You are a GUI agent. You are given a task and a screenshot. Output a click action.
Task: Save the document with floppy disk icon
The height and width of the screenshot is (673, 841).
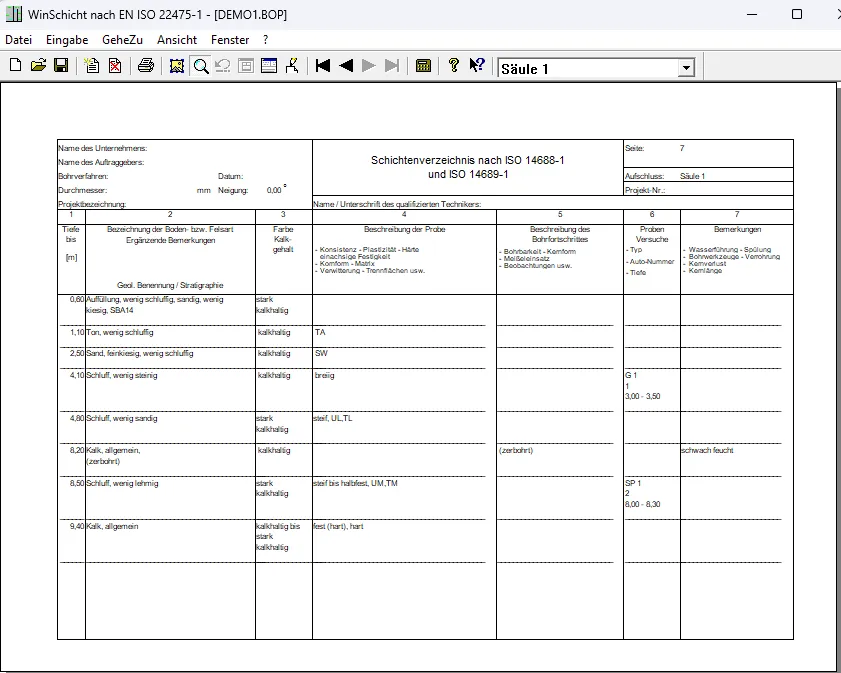tap(61, 65)
